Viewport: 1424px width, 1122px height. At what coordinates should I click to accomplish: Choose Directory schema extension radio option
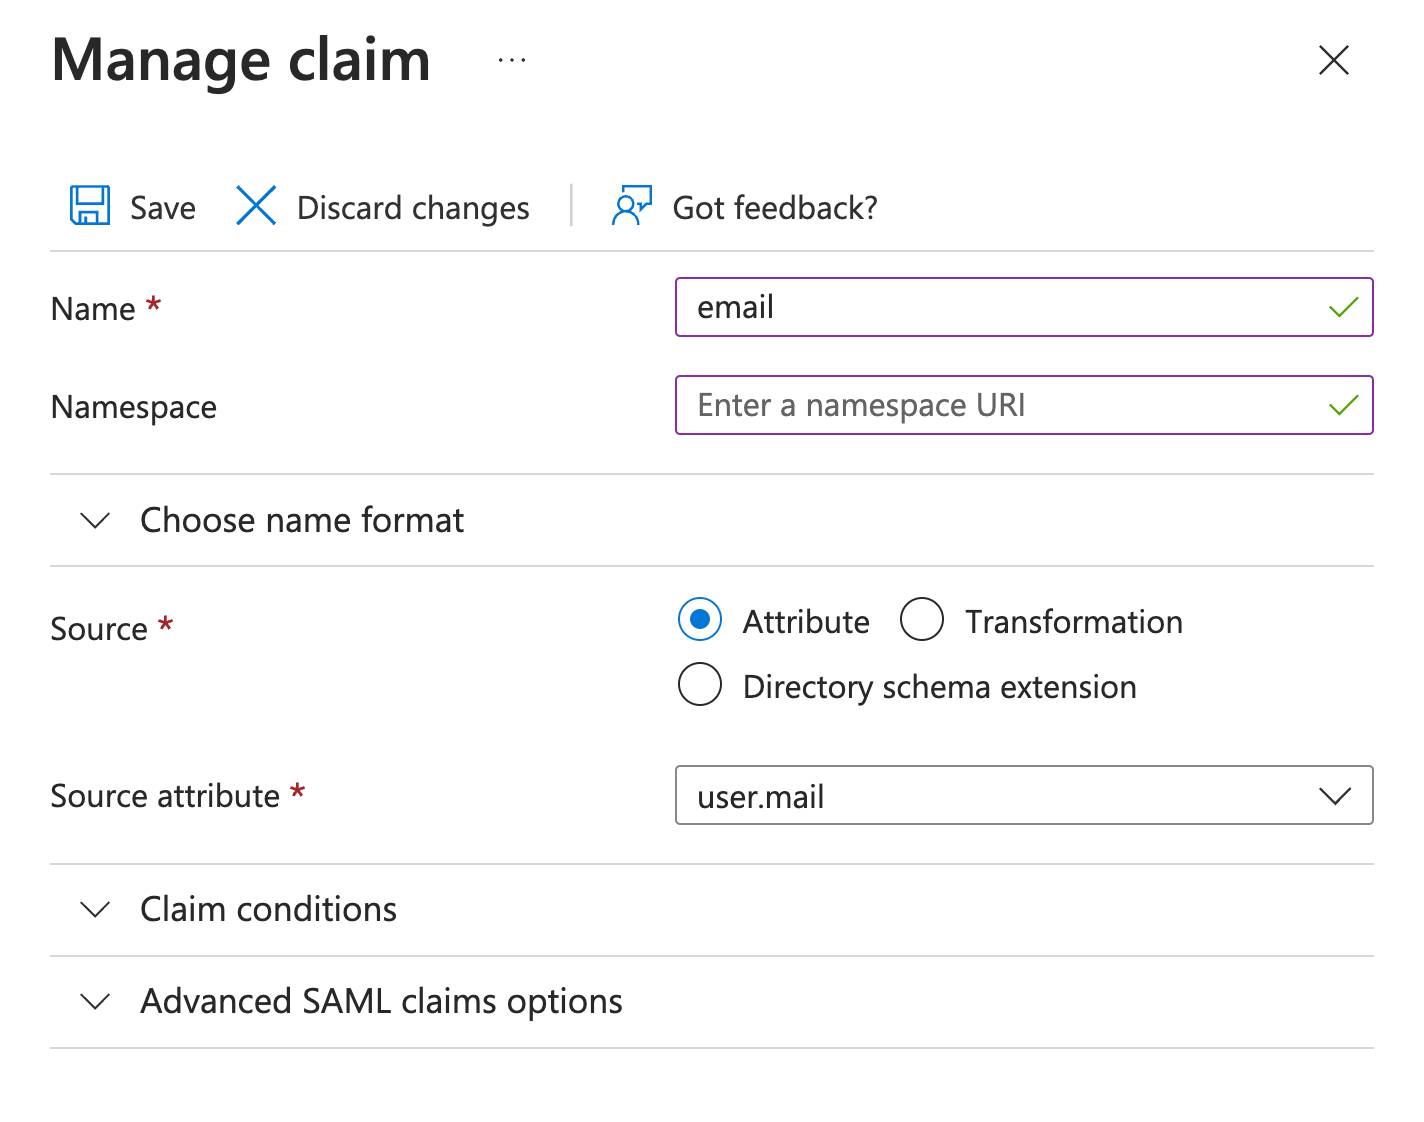[700, 685]
